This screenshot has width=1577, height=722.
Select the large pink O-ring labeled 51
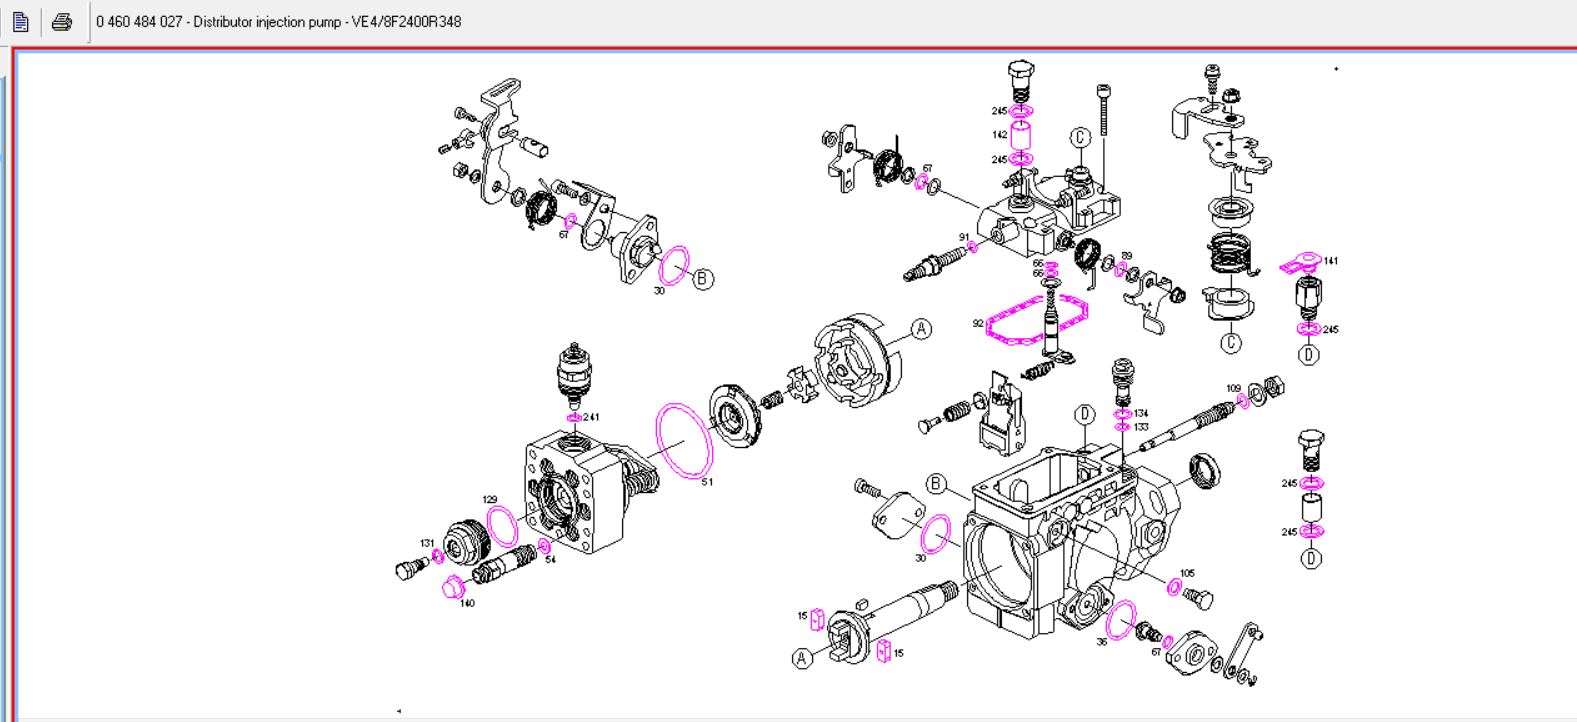point(684,439)
